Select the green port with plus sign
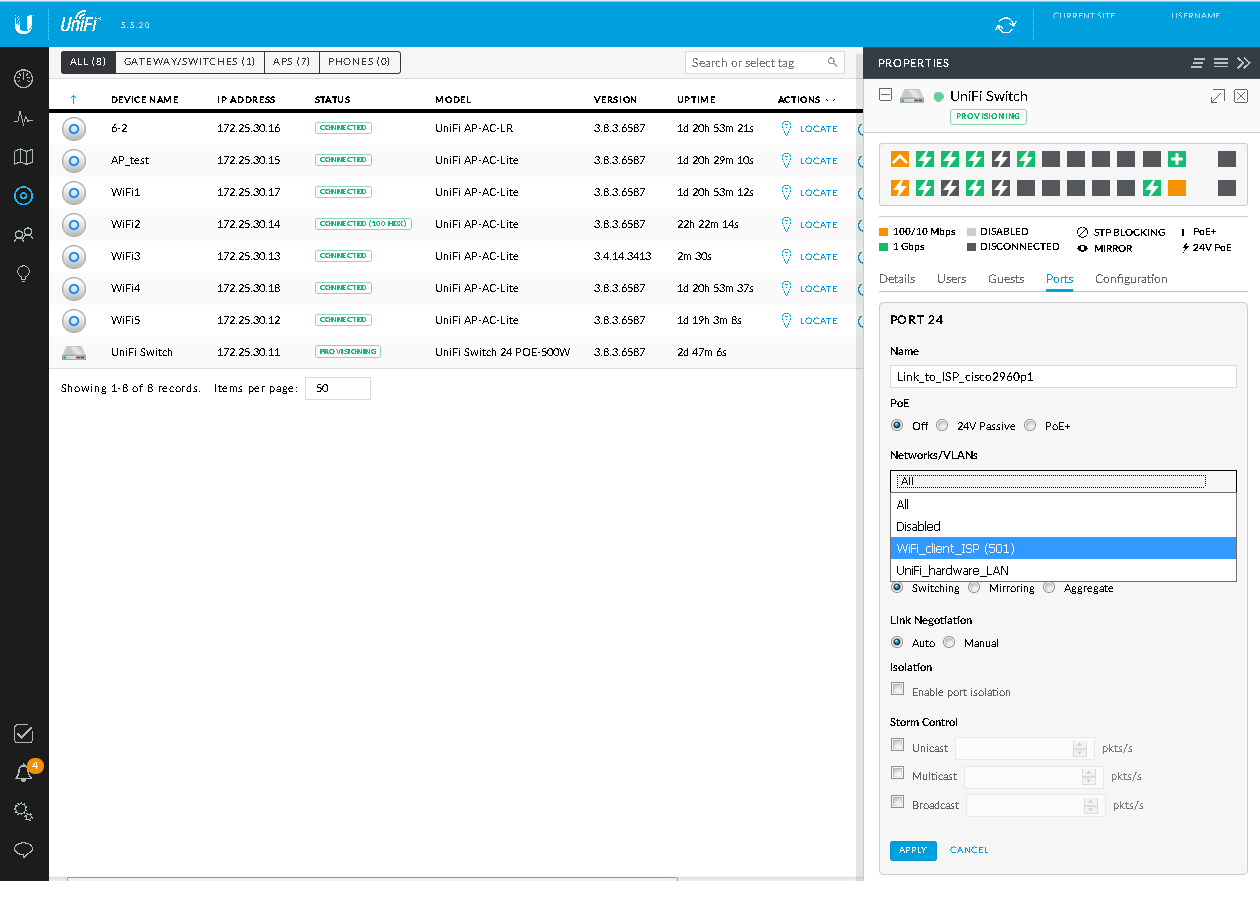The width and height of the screenshot is (1260, 914). click(1177, 159)
